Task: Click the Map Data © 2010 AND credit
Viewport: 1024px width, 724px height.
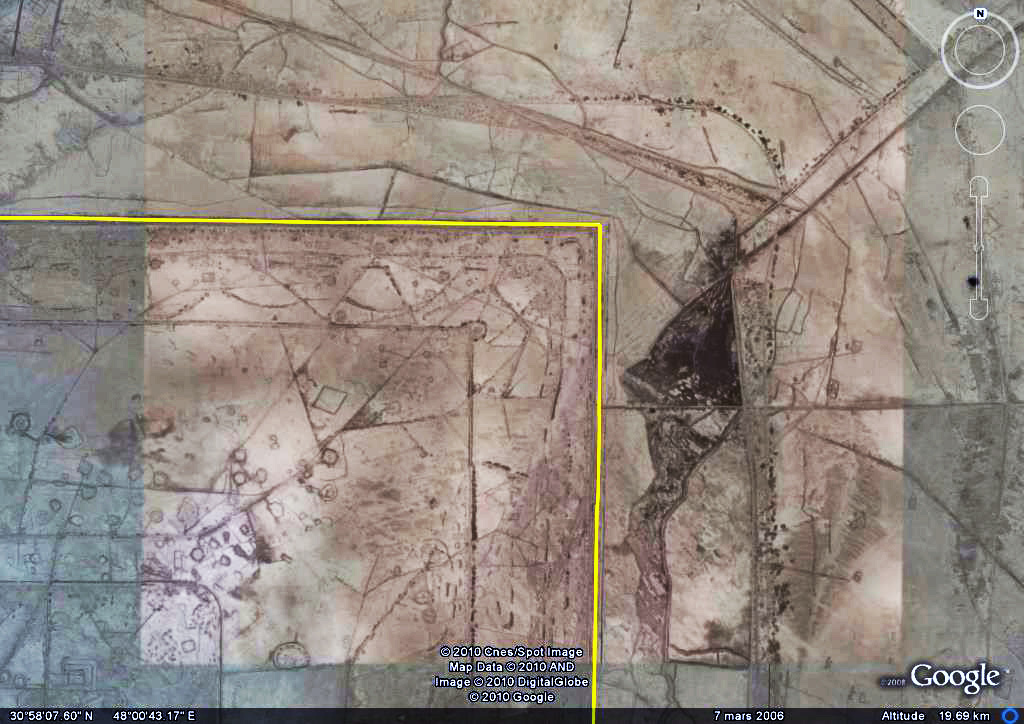Action: (511, 667)
